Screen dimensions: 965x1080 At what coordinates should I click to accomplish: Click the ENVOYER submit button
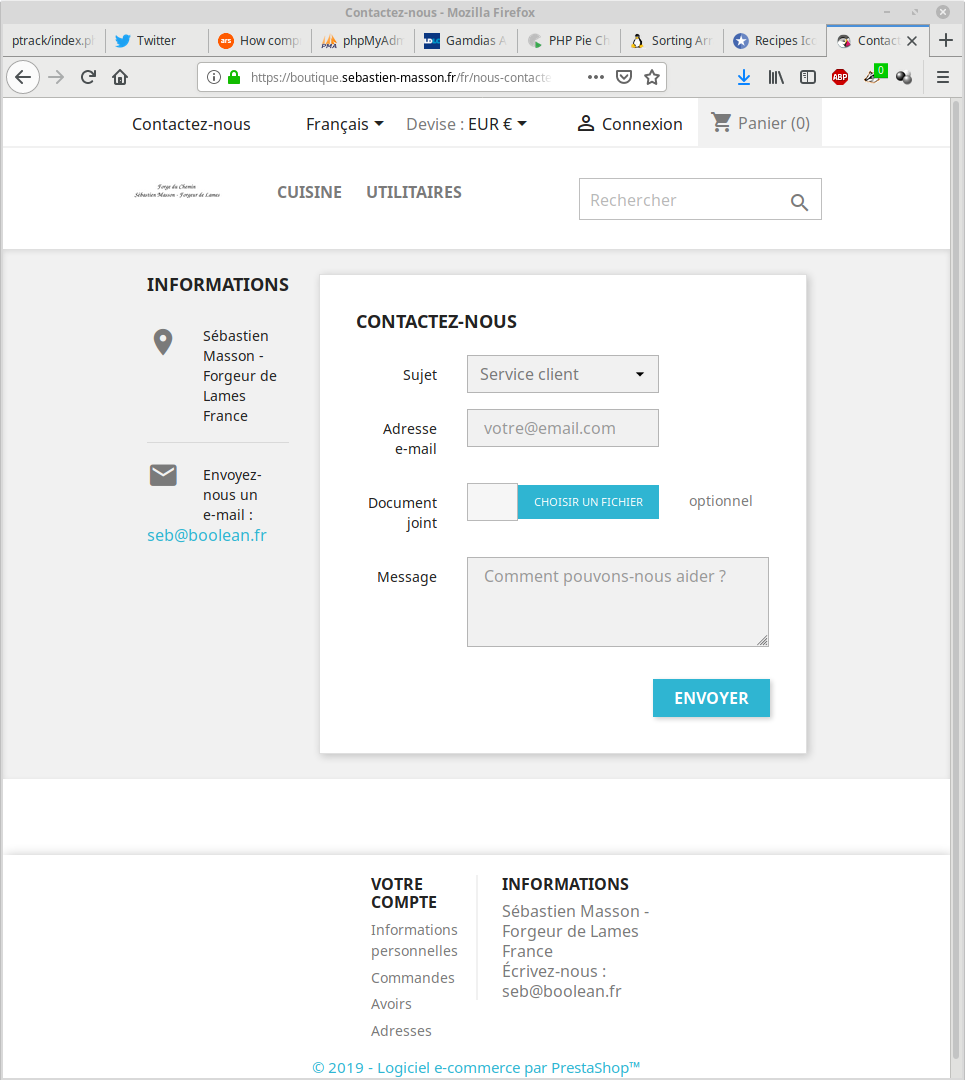tap(712, 698)
